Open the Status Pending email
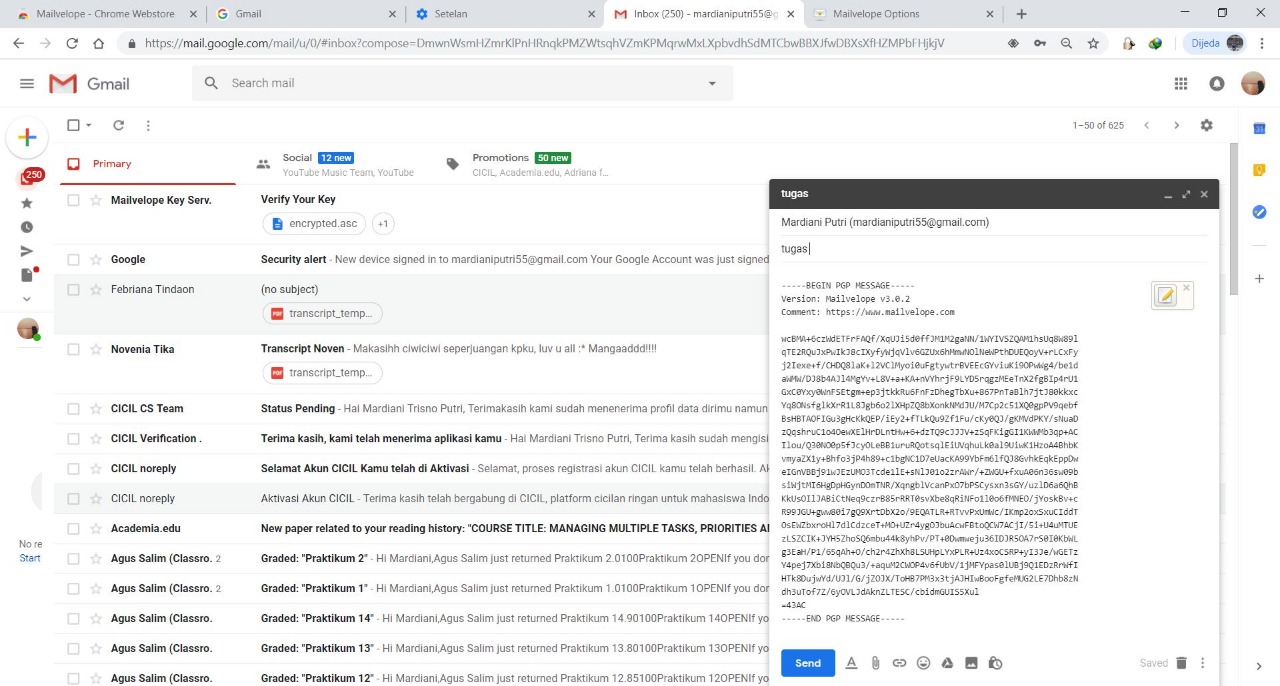 click(x=298, y=408)
